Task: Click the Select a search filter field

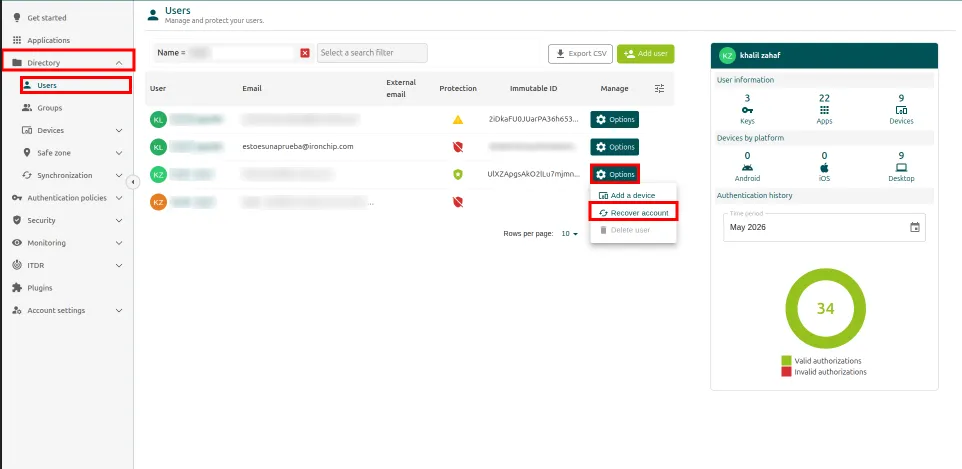Action: pyautogui.click(x=372, y=53)
